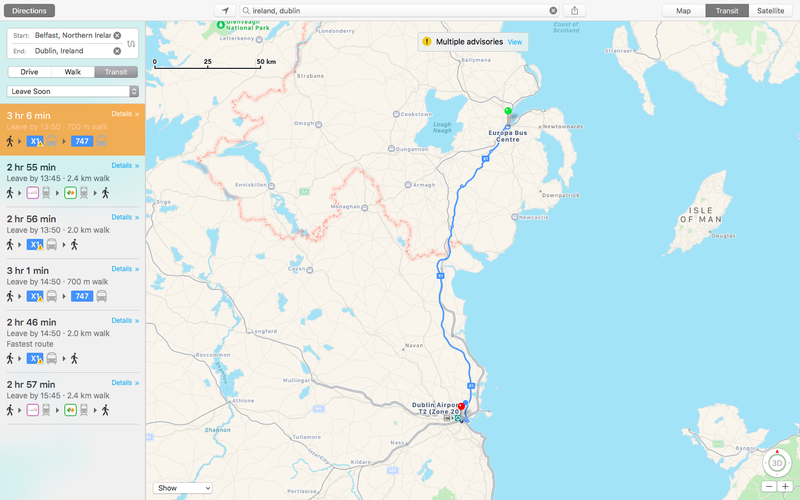Zoom in with the plus button
The width and height of the screenshot is (800, 500).
(785, 487)
